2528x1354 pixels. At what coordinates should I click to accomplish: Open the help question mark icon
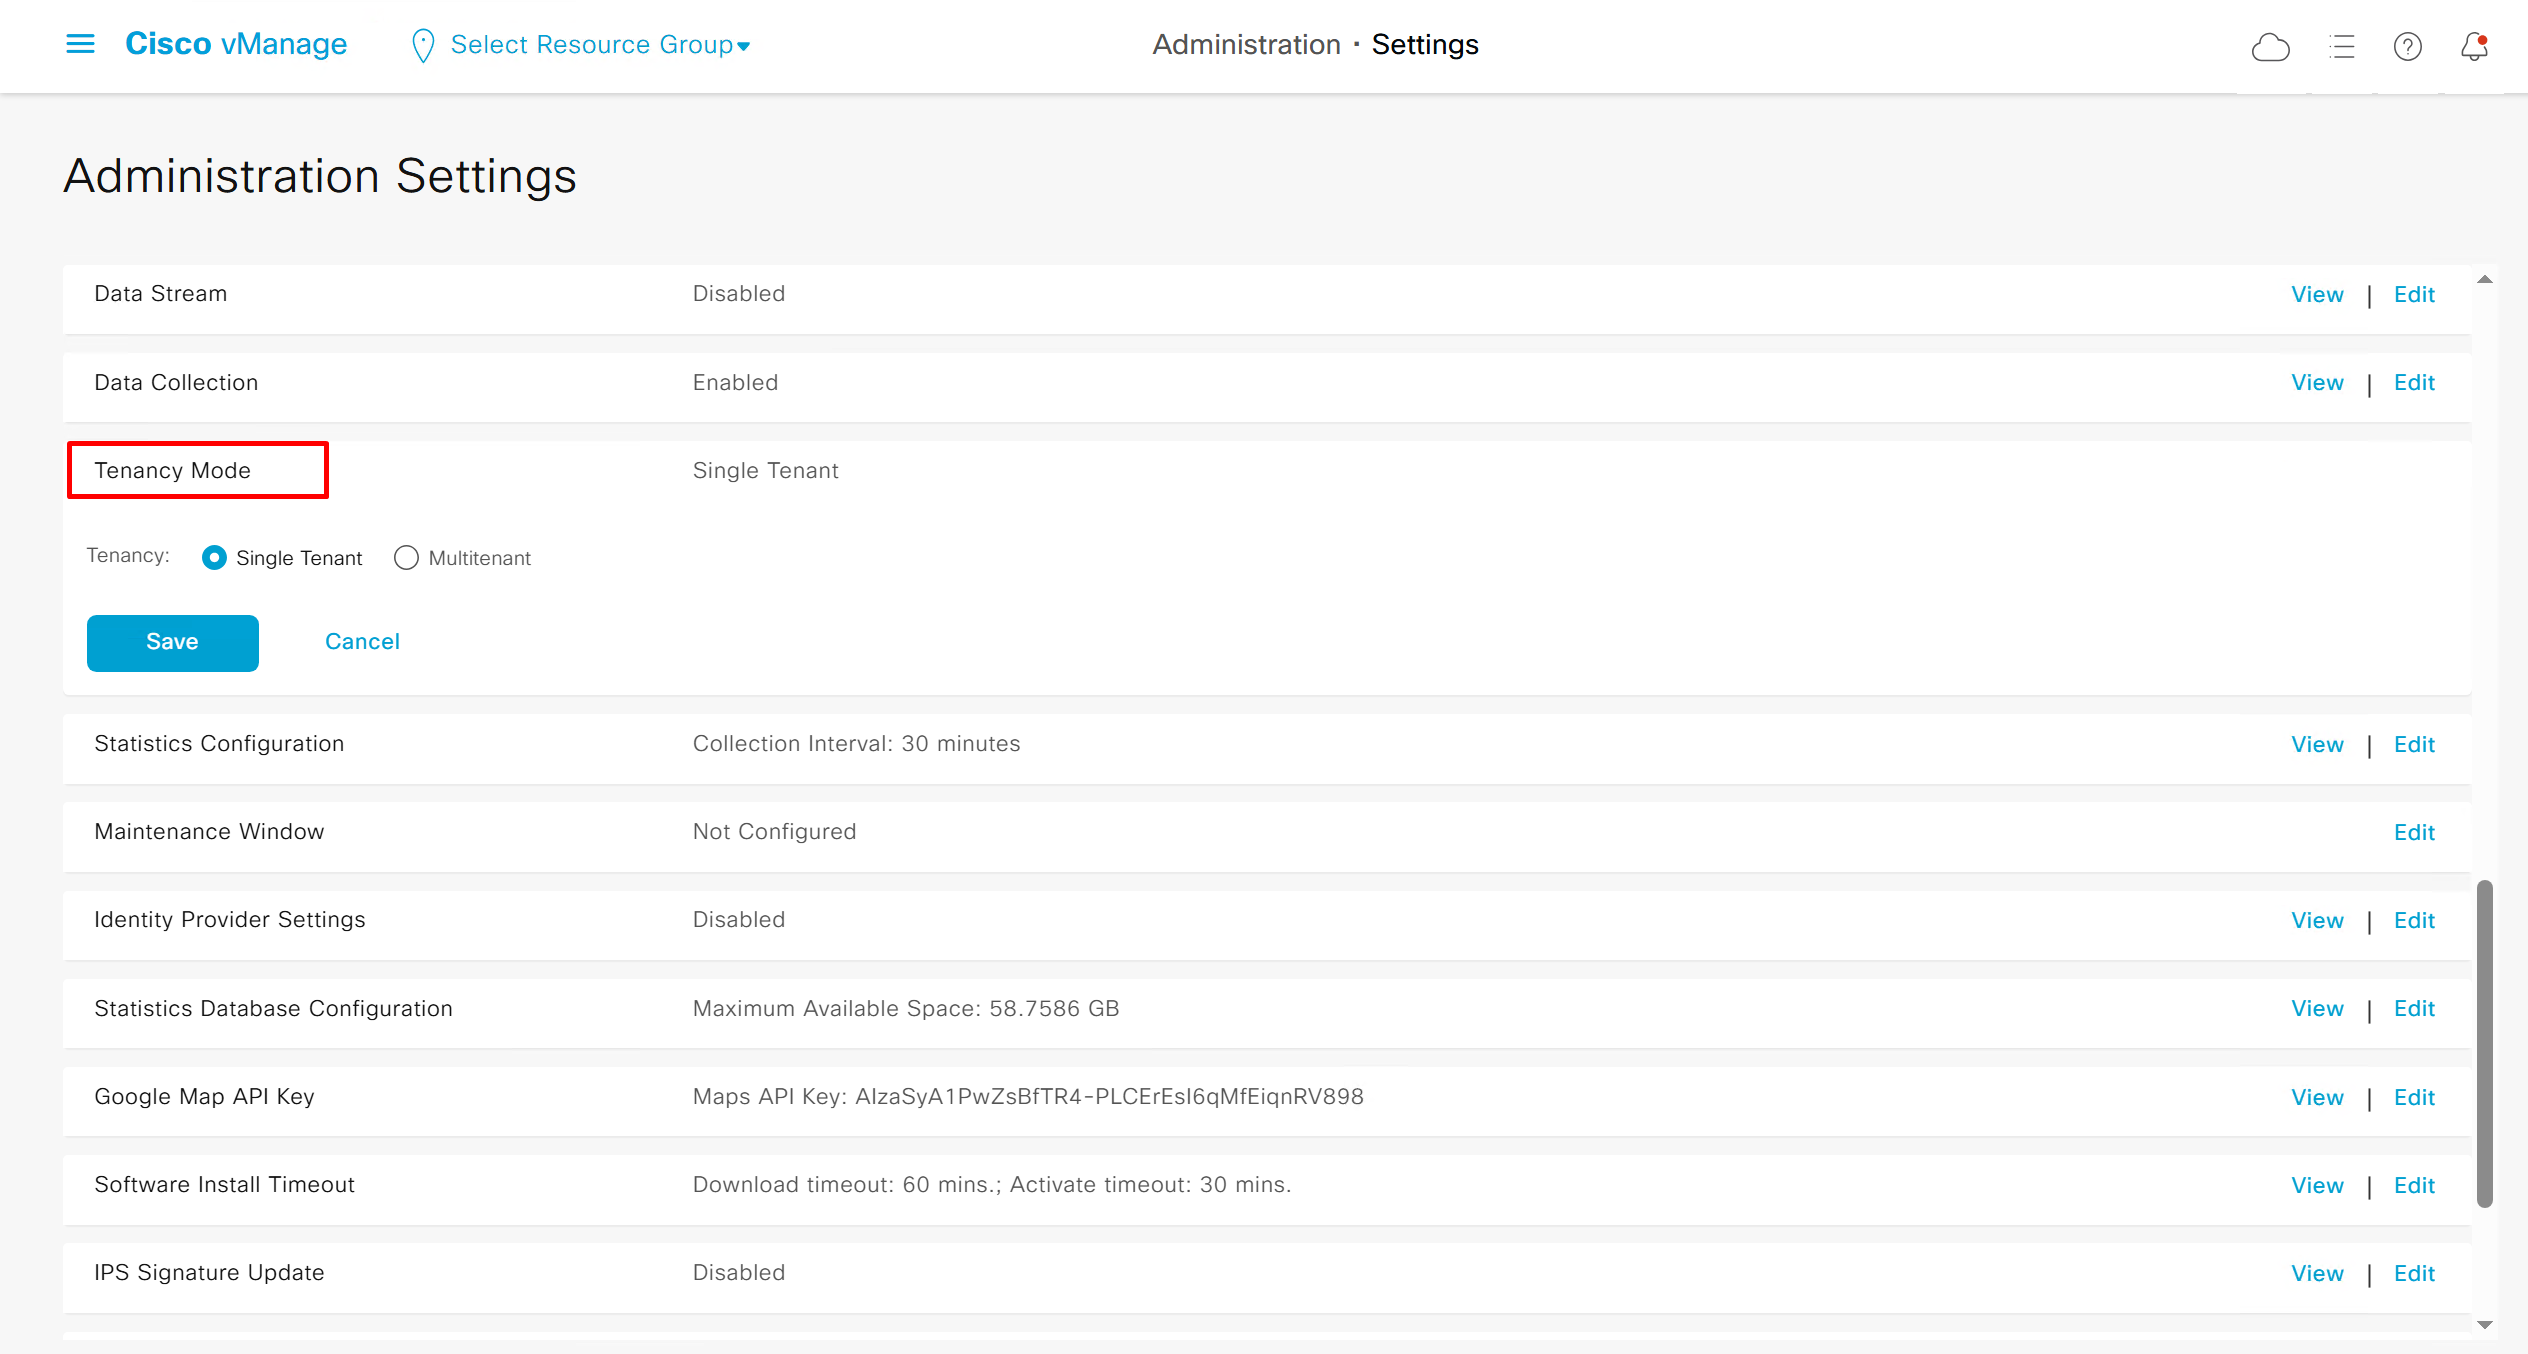(x=2407, y=47)
